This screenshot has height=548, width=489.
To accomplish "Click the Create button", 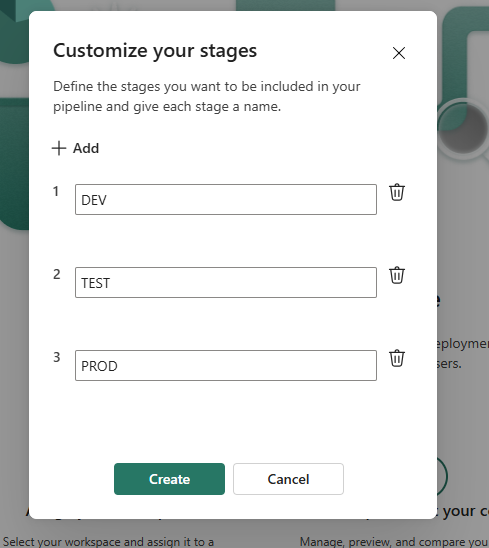I will coord(169,479).
